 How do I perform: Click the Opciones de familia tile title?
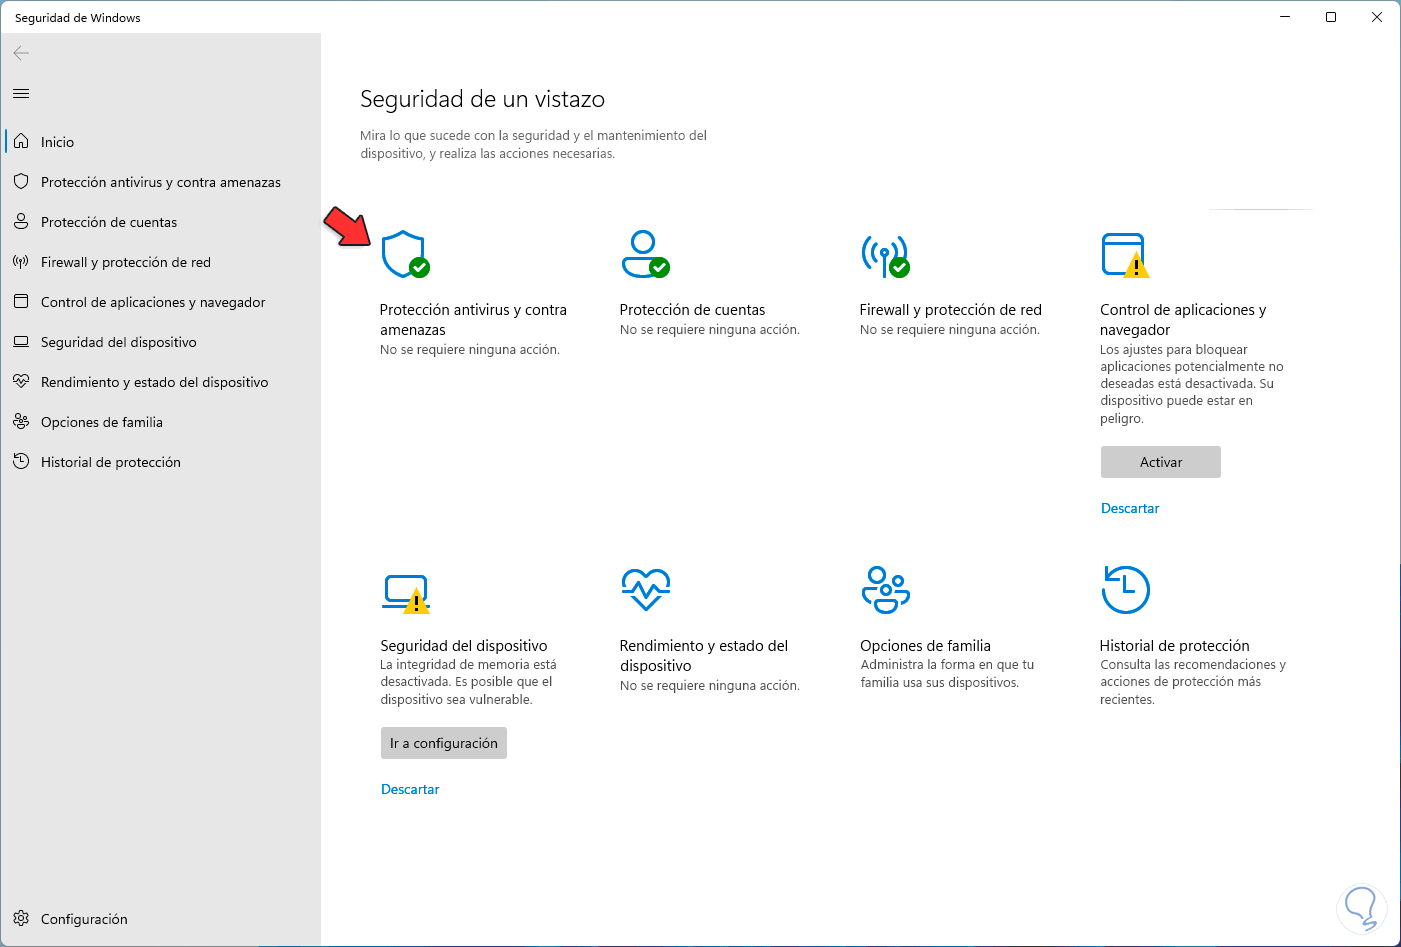click(925, 646)
